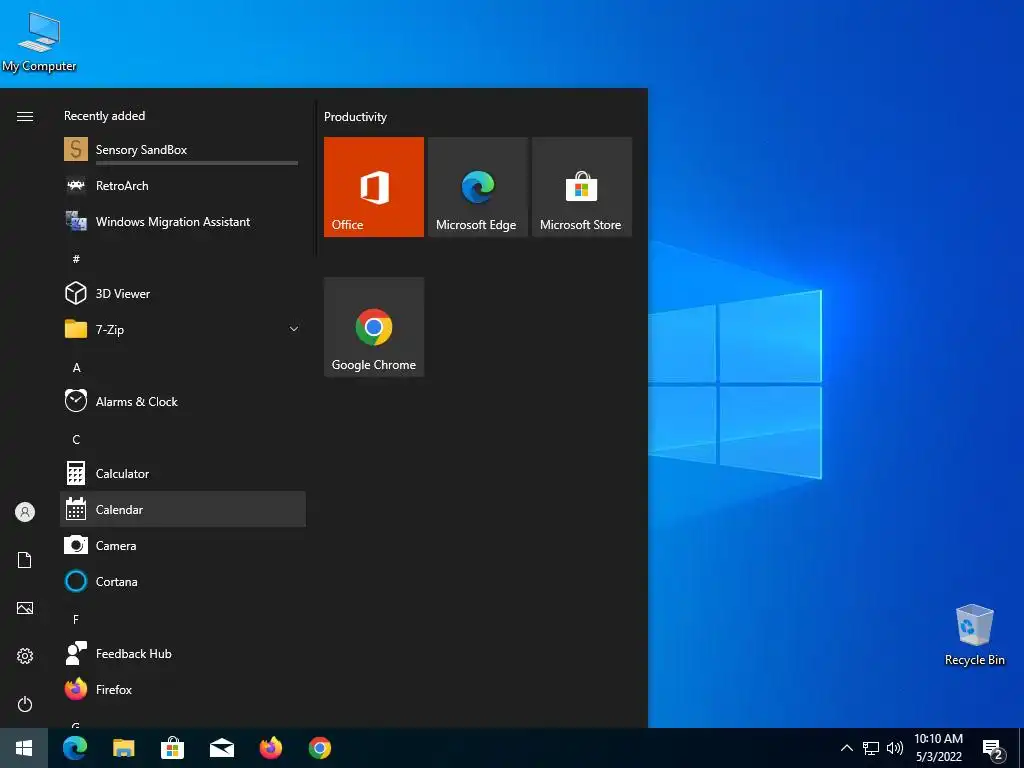Show hidden system tray icons
Image resolution: width=1024 pixels, height=768 pixels.
coord(846,748)
